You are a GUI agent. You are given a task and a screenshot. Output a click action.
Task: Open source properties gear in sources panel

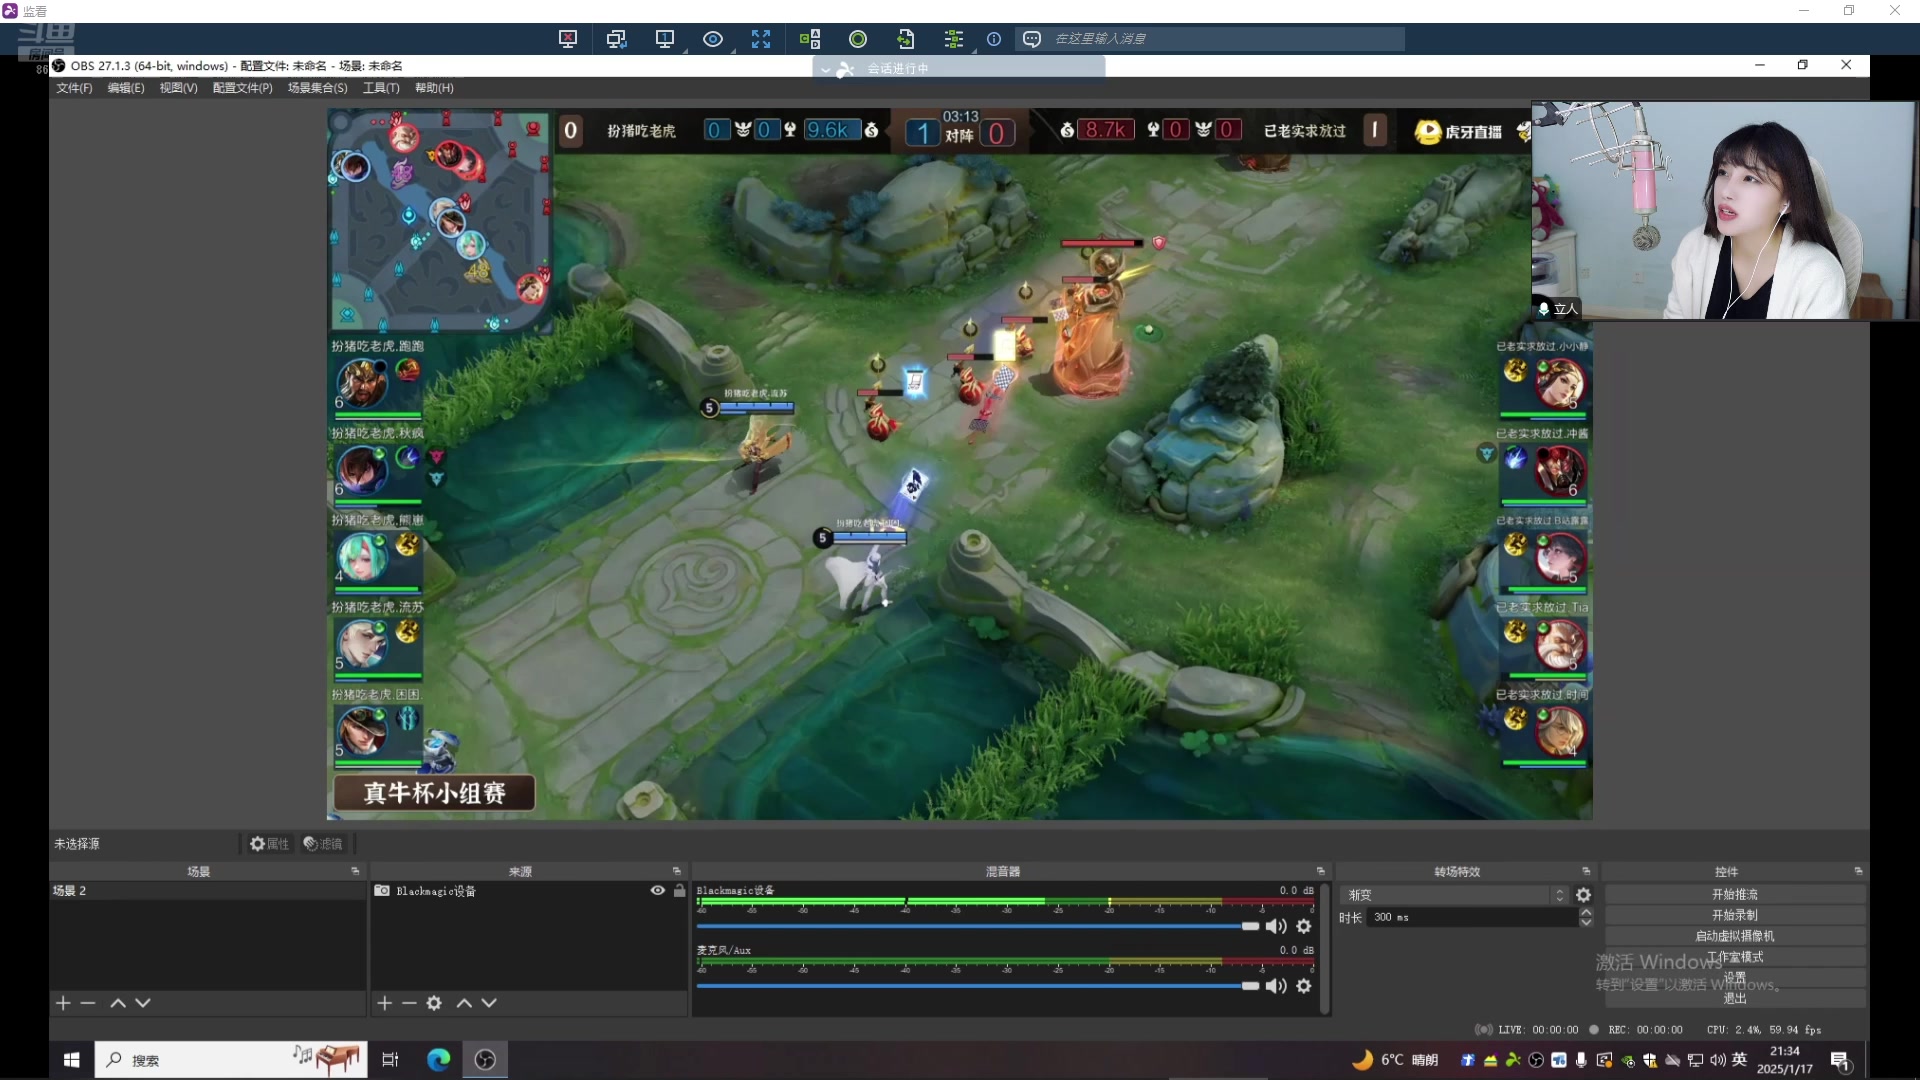tap(434, 1003)
